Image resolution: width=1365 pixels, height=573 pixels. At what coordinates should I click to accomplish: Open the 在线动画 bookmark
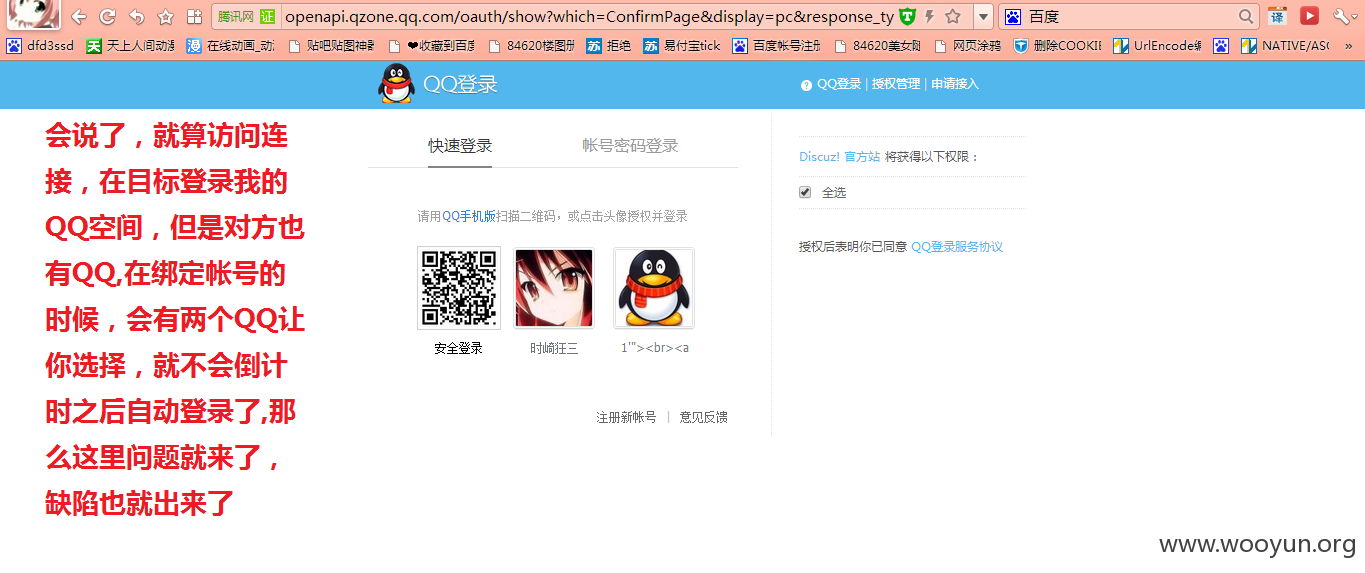pos(230,46)
